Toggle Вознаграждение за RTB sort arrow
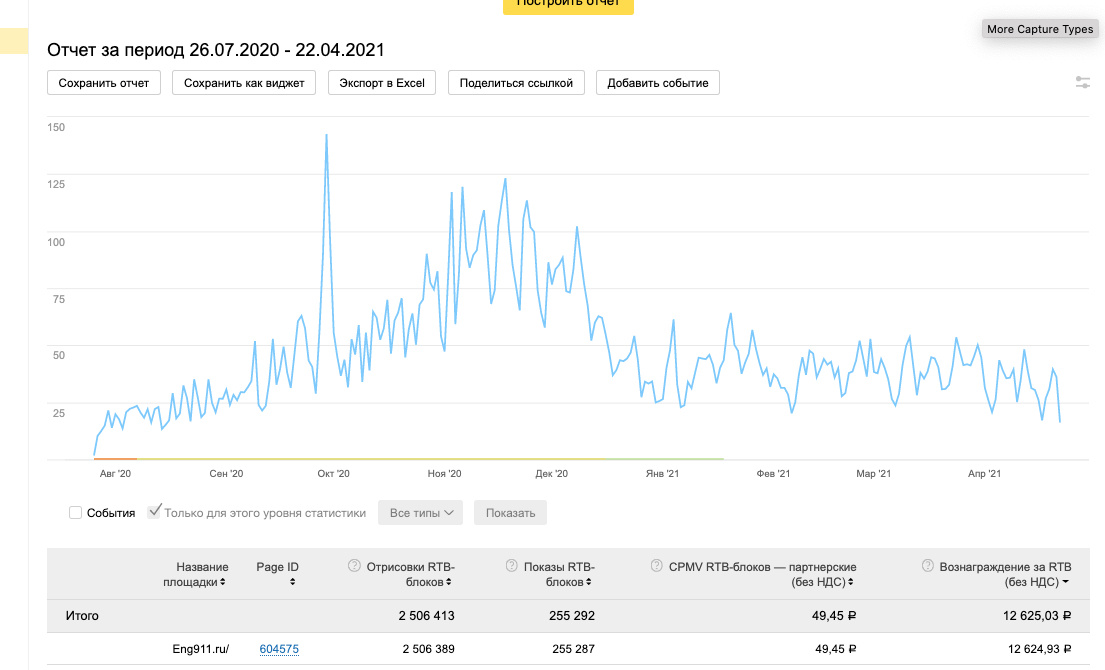The image size is (1105, 670). pyautogui.click(x=1066, y=583)
